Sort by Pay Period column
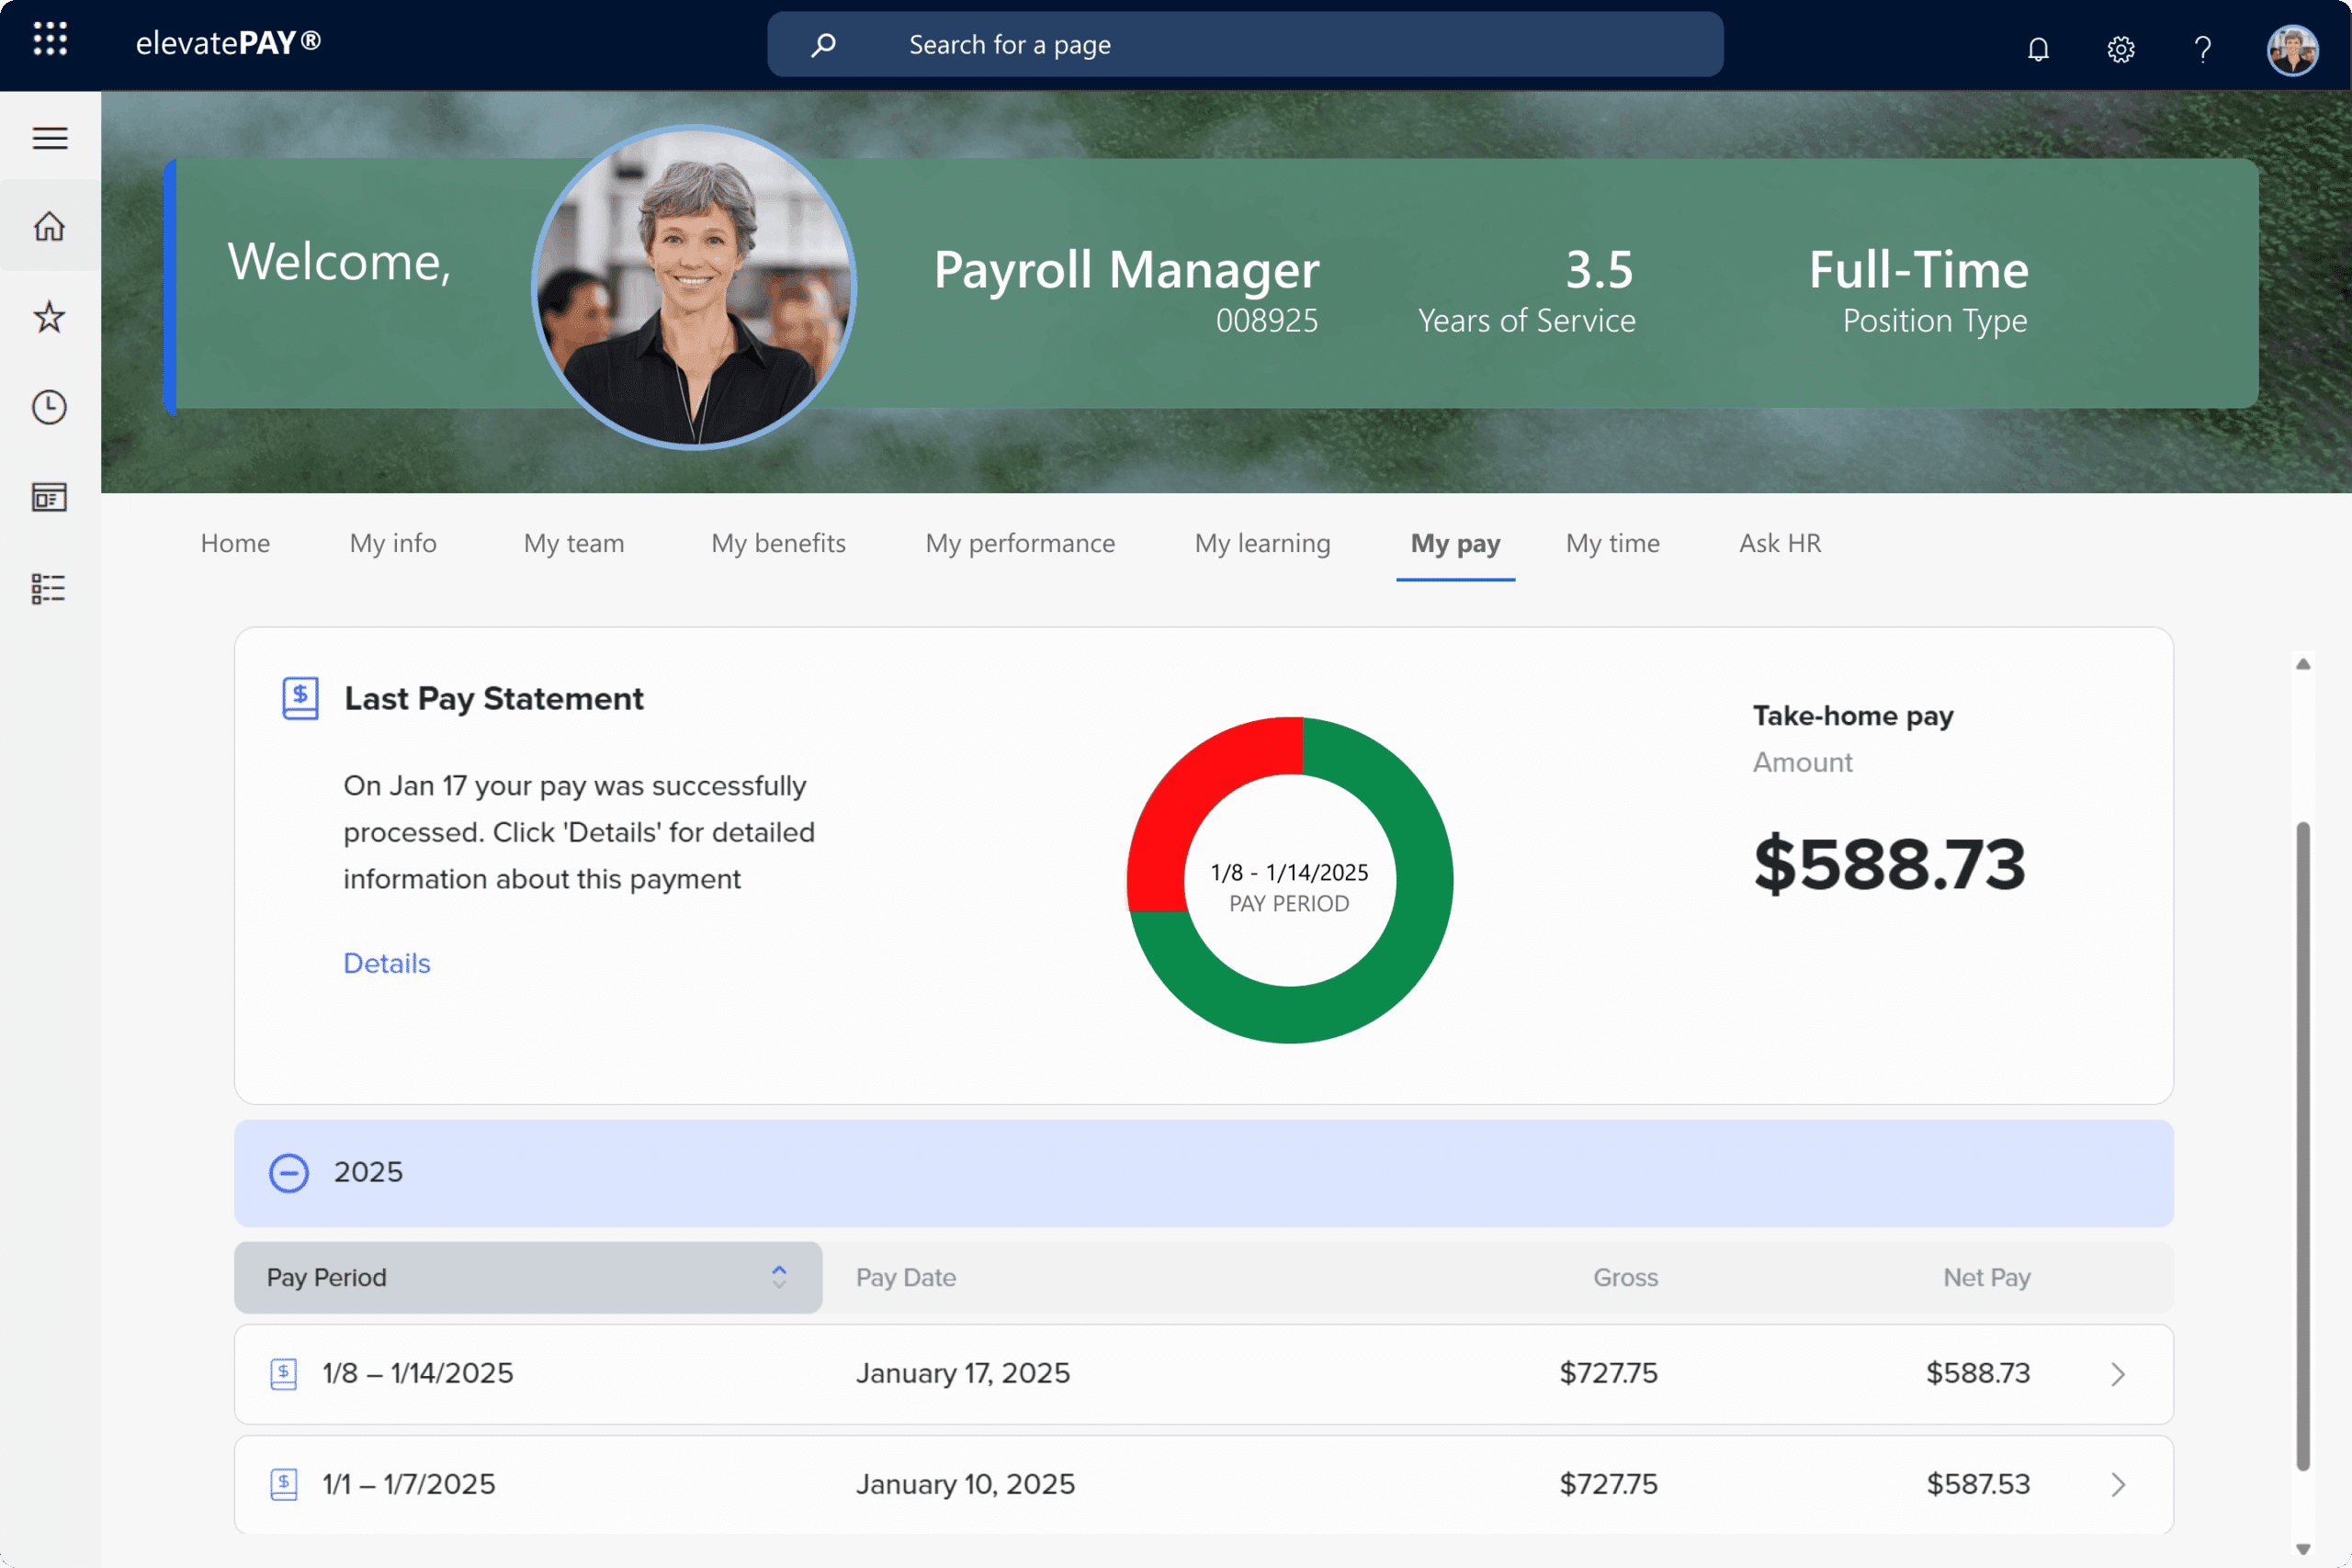This screenshot has height=1568, width=2352. (528, 1277)
